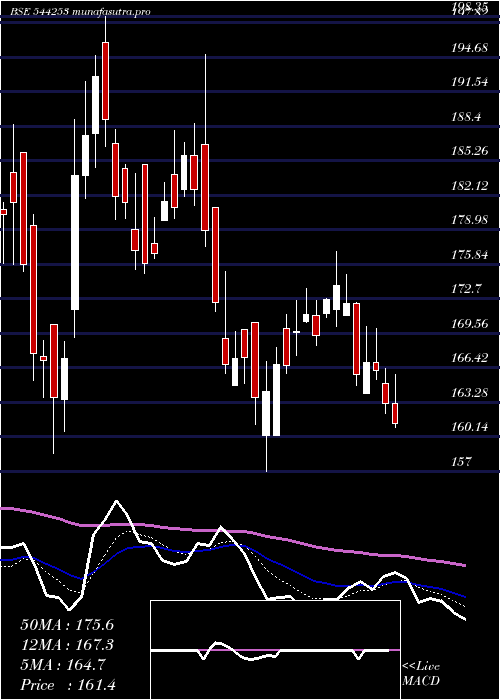
Task: Click the BSE 544258 munafasutra.pro title text
Action: pyautogui.click(x=80, y=12)
